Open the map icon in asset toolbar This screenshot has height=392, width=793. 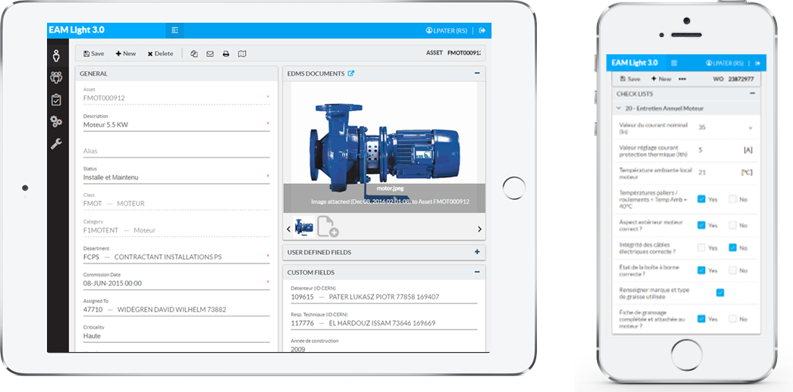[x=242, y=54]
